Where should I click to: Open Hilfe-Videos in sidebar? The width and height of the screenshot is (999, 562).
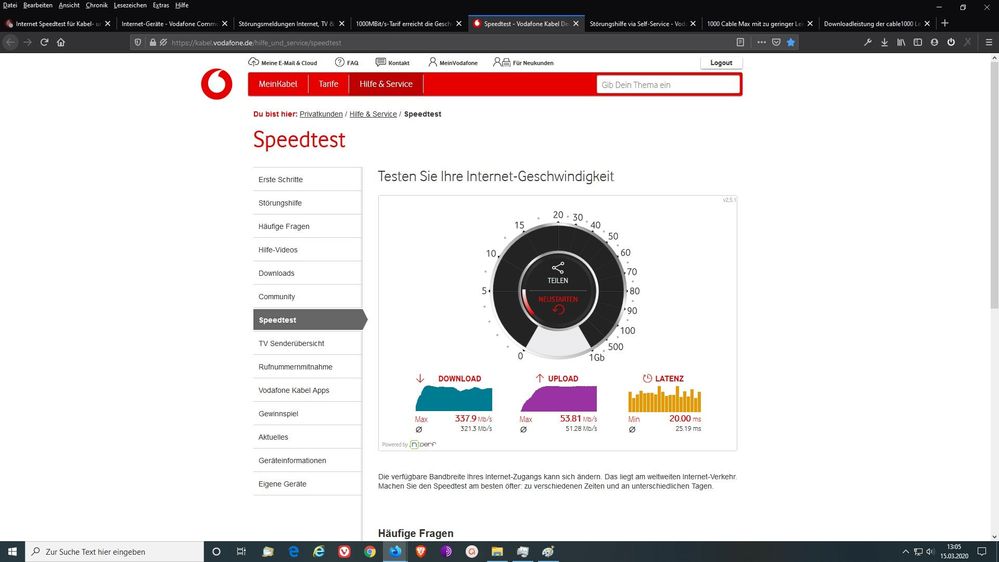click(307, 250)
